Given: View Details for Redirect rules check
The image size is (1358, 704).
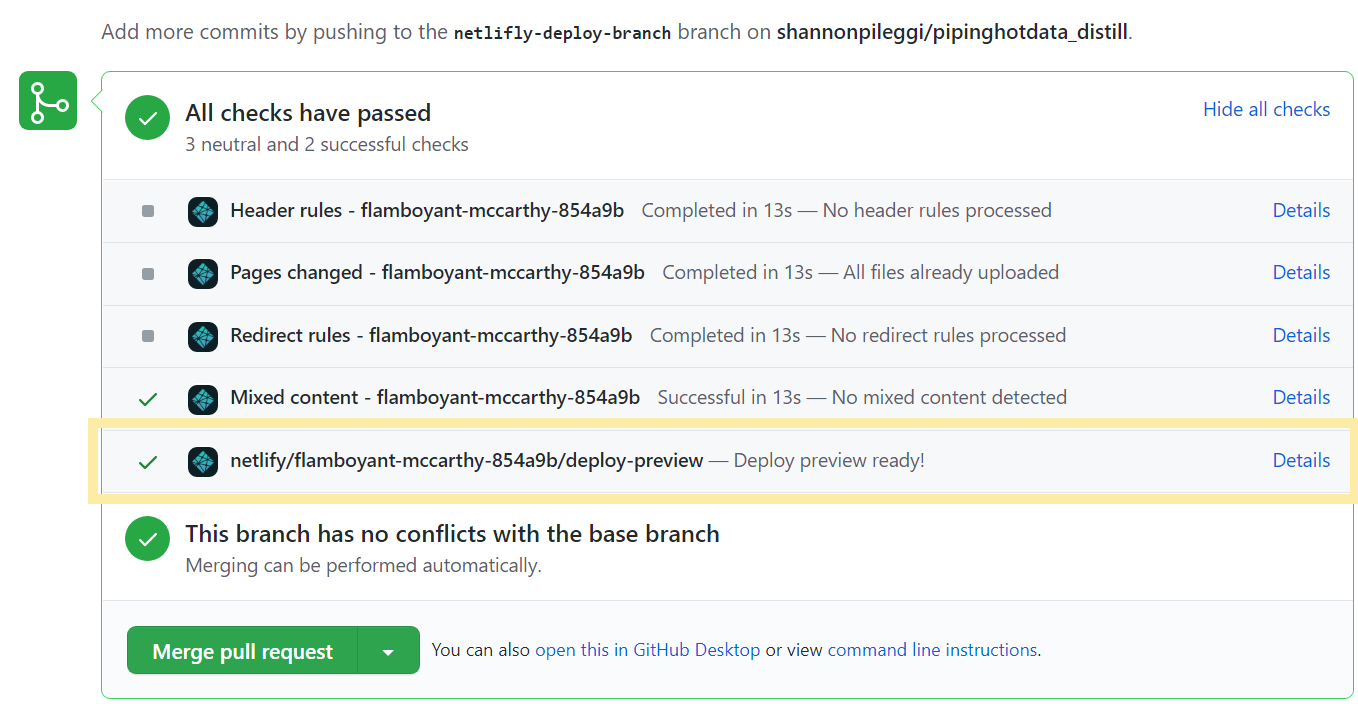Looking at the screenshot, I should pos(1301,336).
